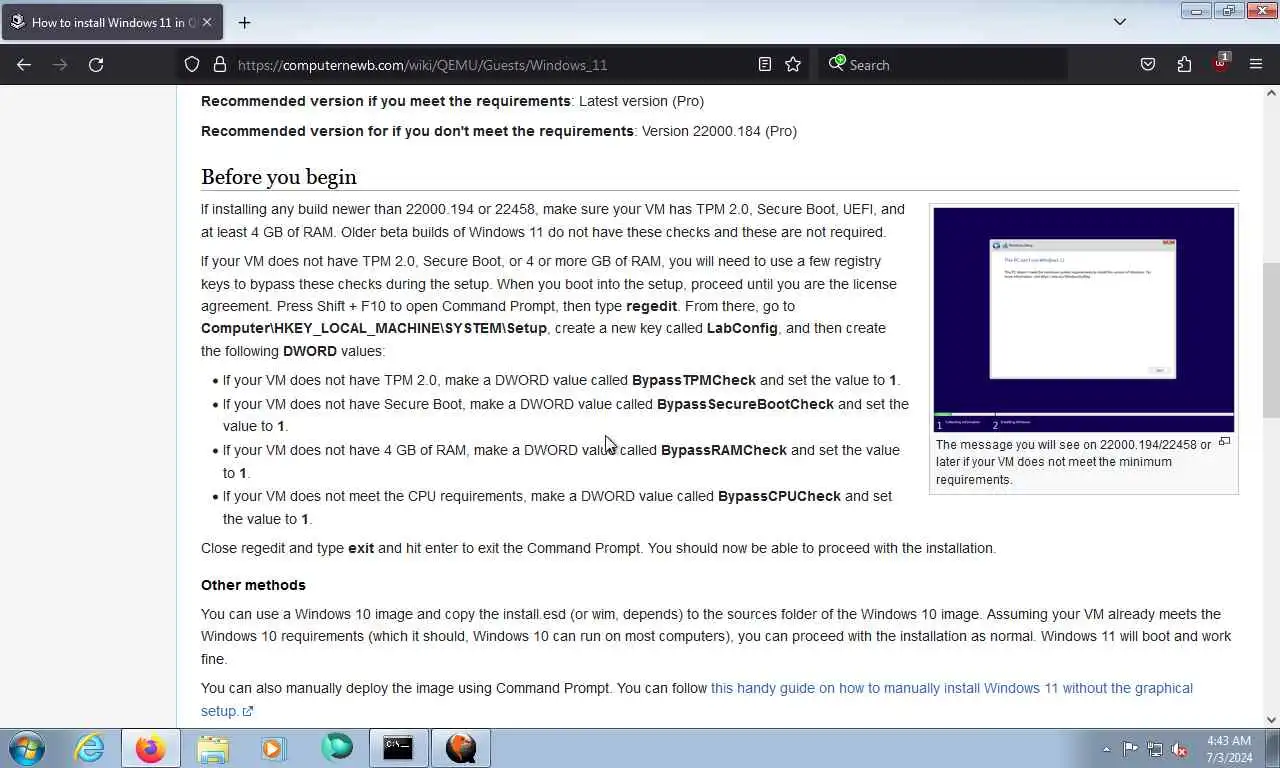Viewport: 1280px width, 768px height.
Task: Click the site security padlock icon
Action: pos(220,64)
